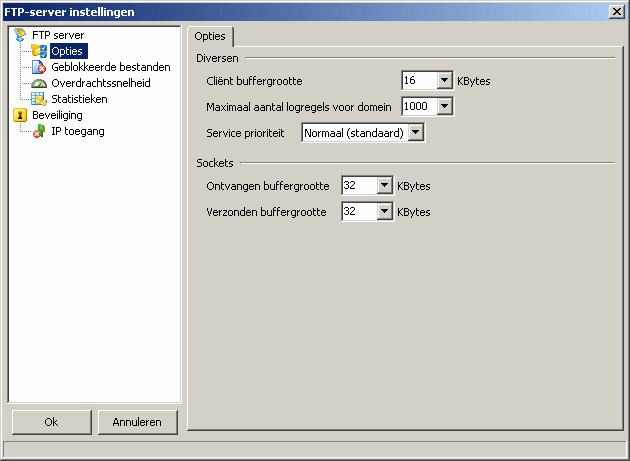Open Verzonden buffergrootte dropdown arrow
630x461 pixels.
click(x=385, y=211)
